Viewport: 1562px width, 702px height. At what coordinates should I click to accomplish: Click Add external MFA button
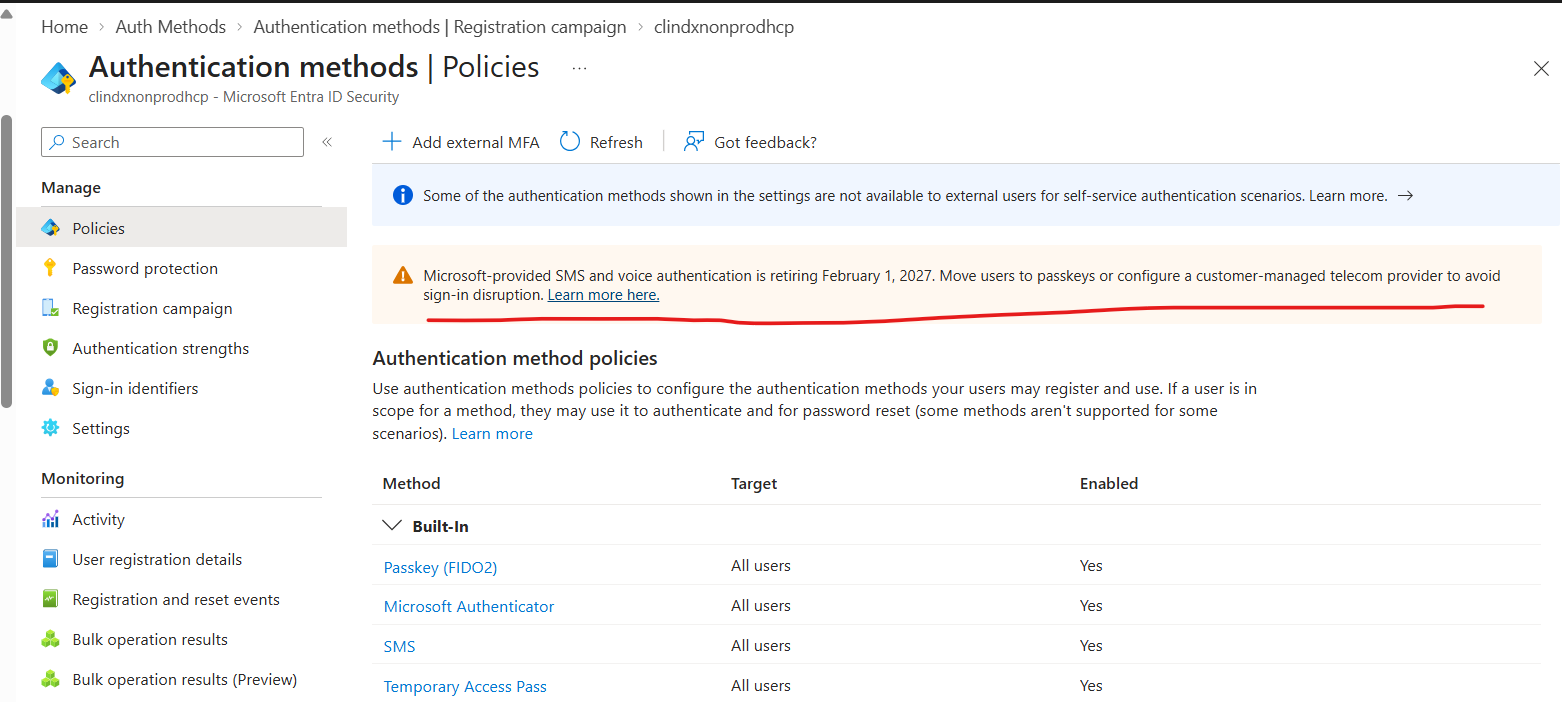pyautogui.click(x=461, y=142)
